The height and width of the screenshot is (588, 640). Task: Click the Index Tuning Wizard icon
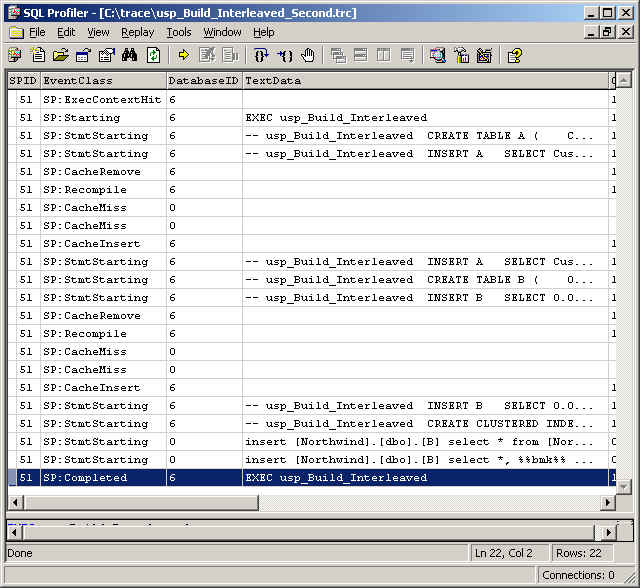tap(461, 55)
